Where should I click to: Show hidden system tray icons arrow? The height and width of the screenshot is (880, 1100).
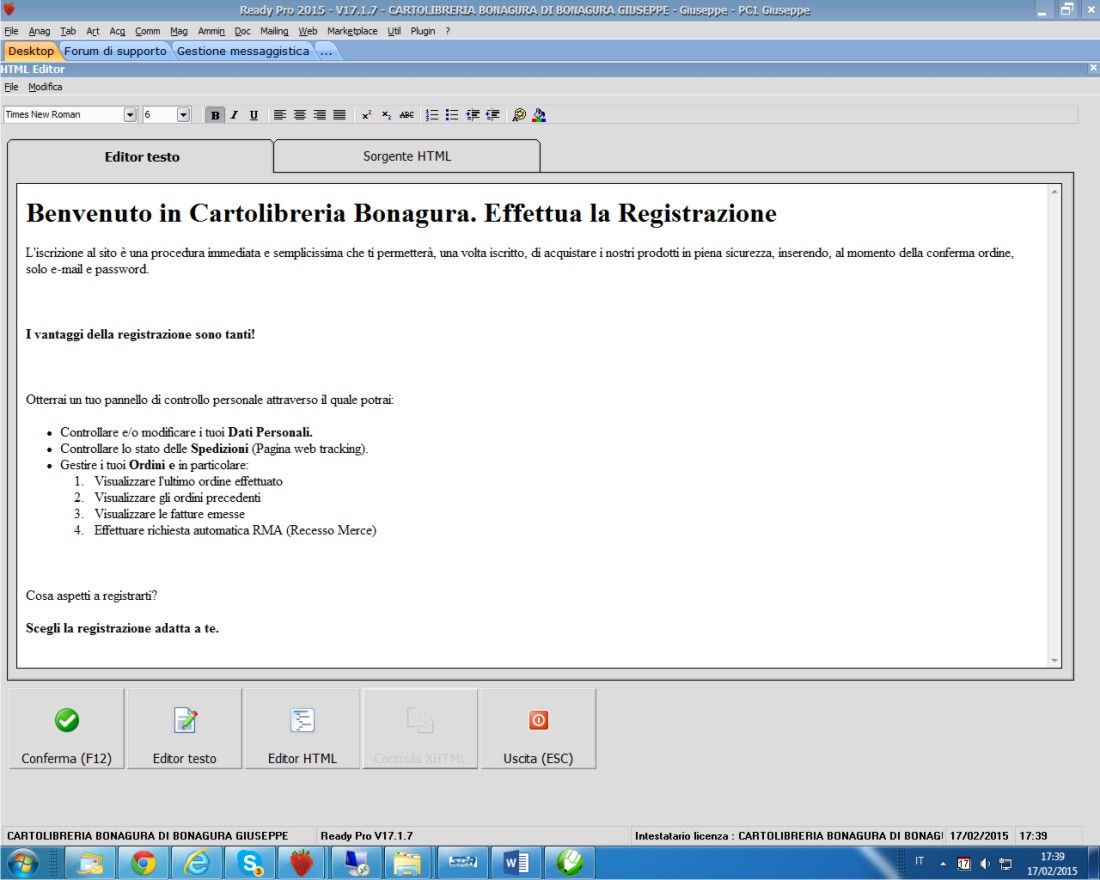(x=943, y=863)
